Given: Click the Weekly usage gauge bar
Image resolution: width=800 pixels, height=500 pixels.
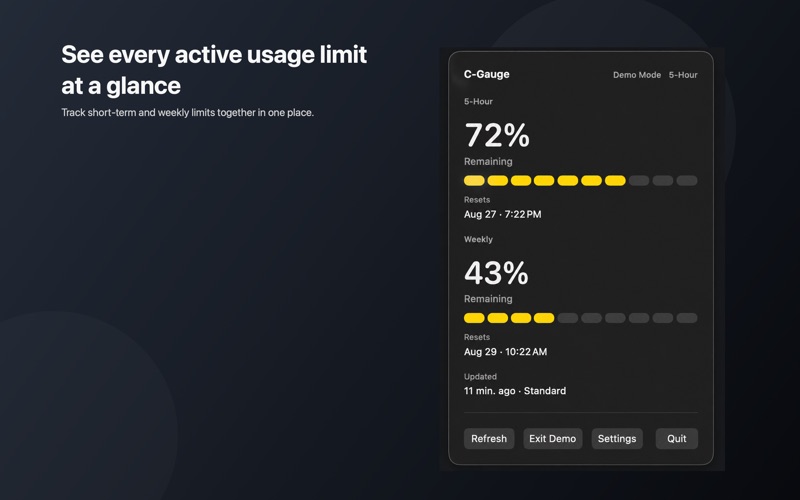Looking at the screenshot, I should pyautogui.click(x=581, y=318).
